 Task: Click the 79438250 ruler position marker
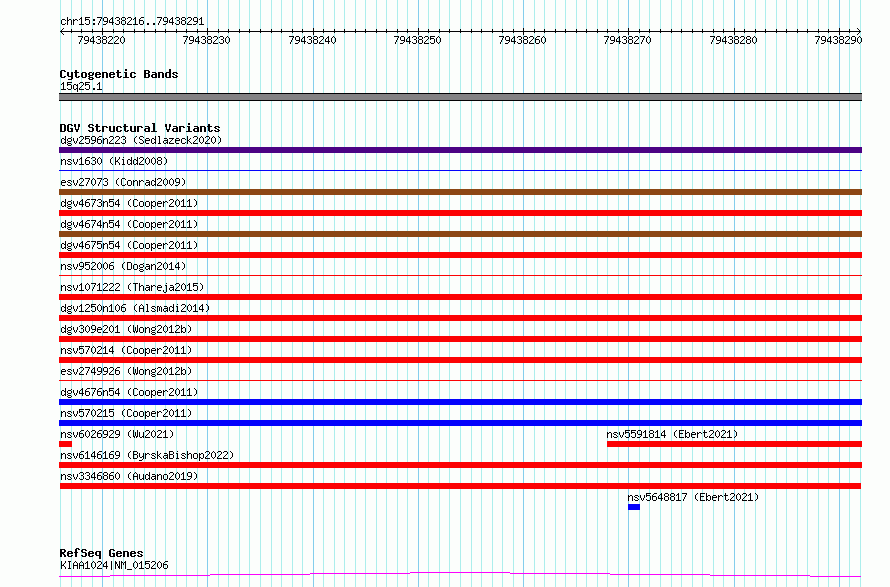pyautogui.click(x=417, y=40)
